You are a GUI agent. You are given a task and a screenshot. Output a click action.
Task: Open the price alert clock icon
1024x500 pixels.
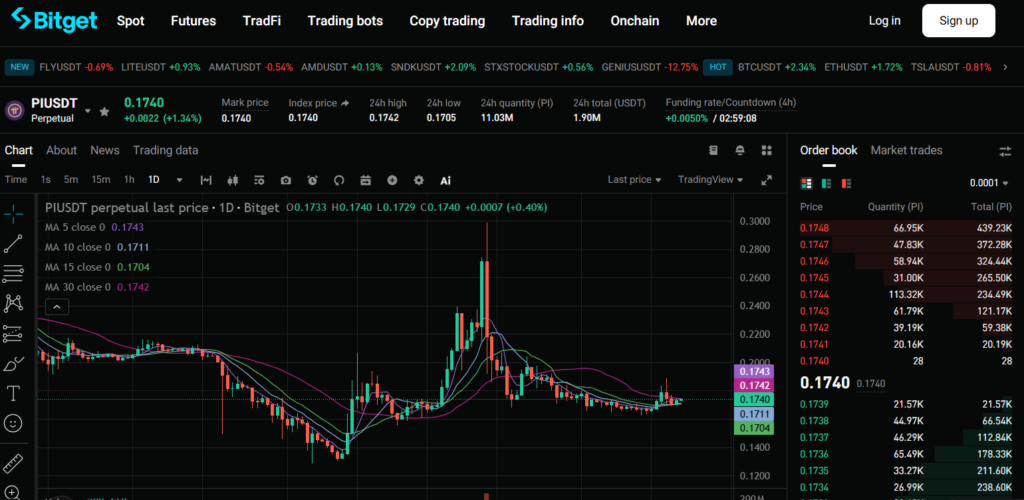312,180
